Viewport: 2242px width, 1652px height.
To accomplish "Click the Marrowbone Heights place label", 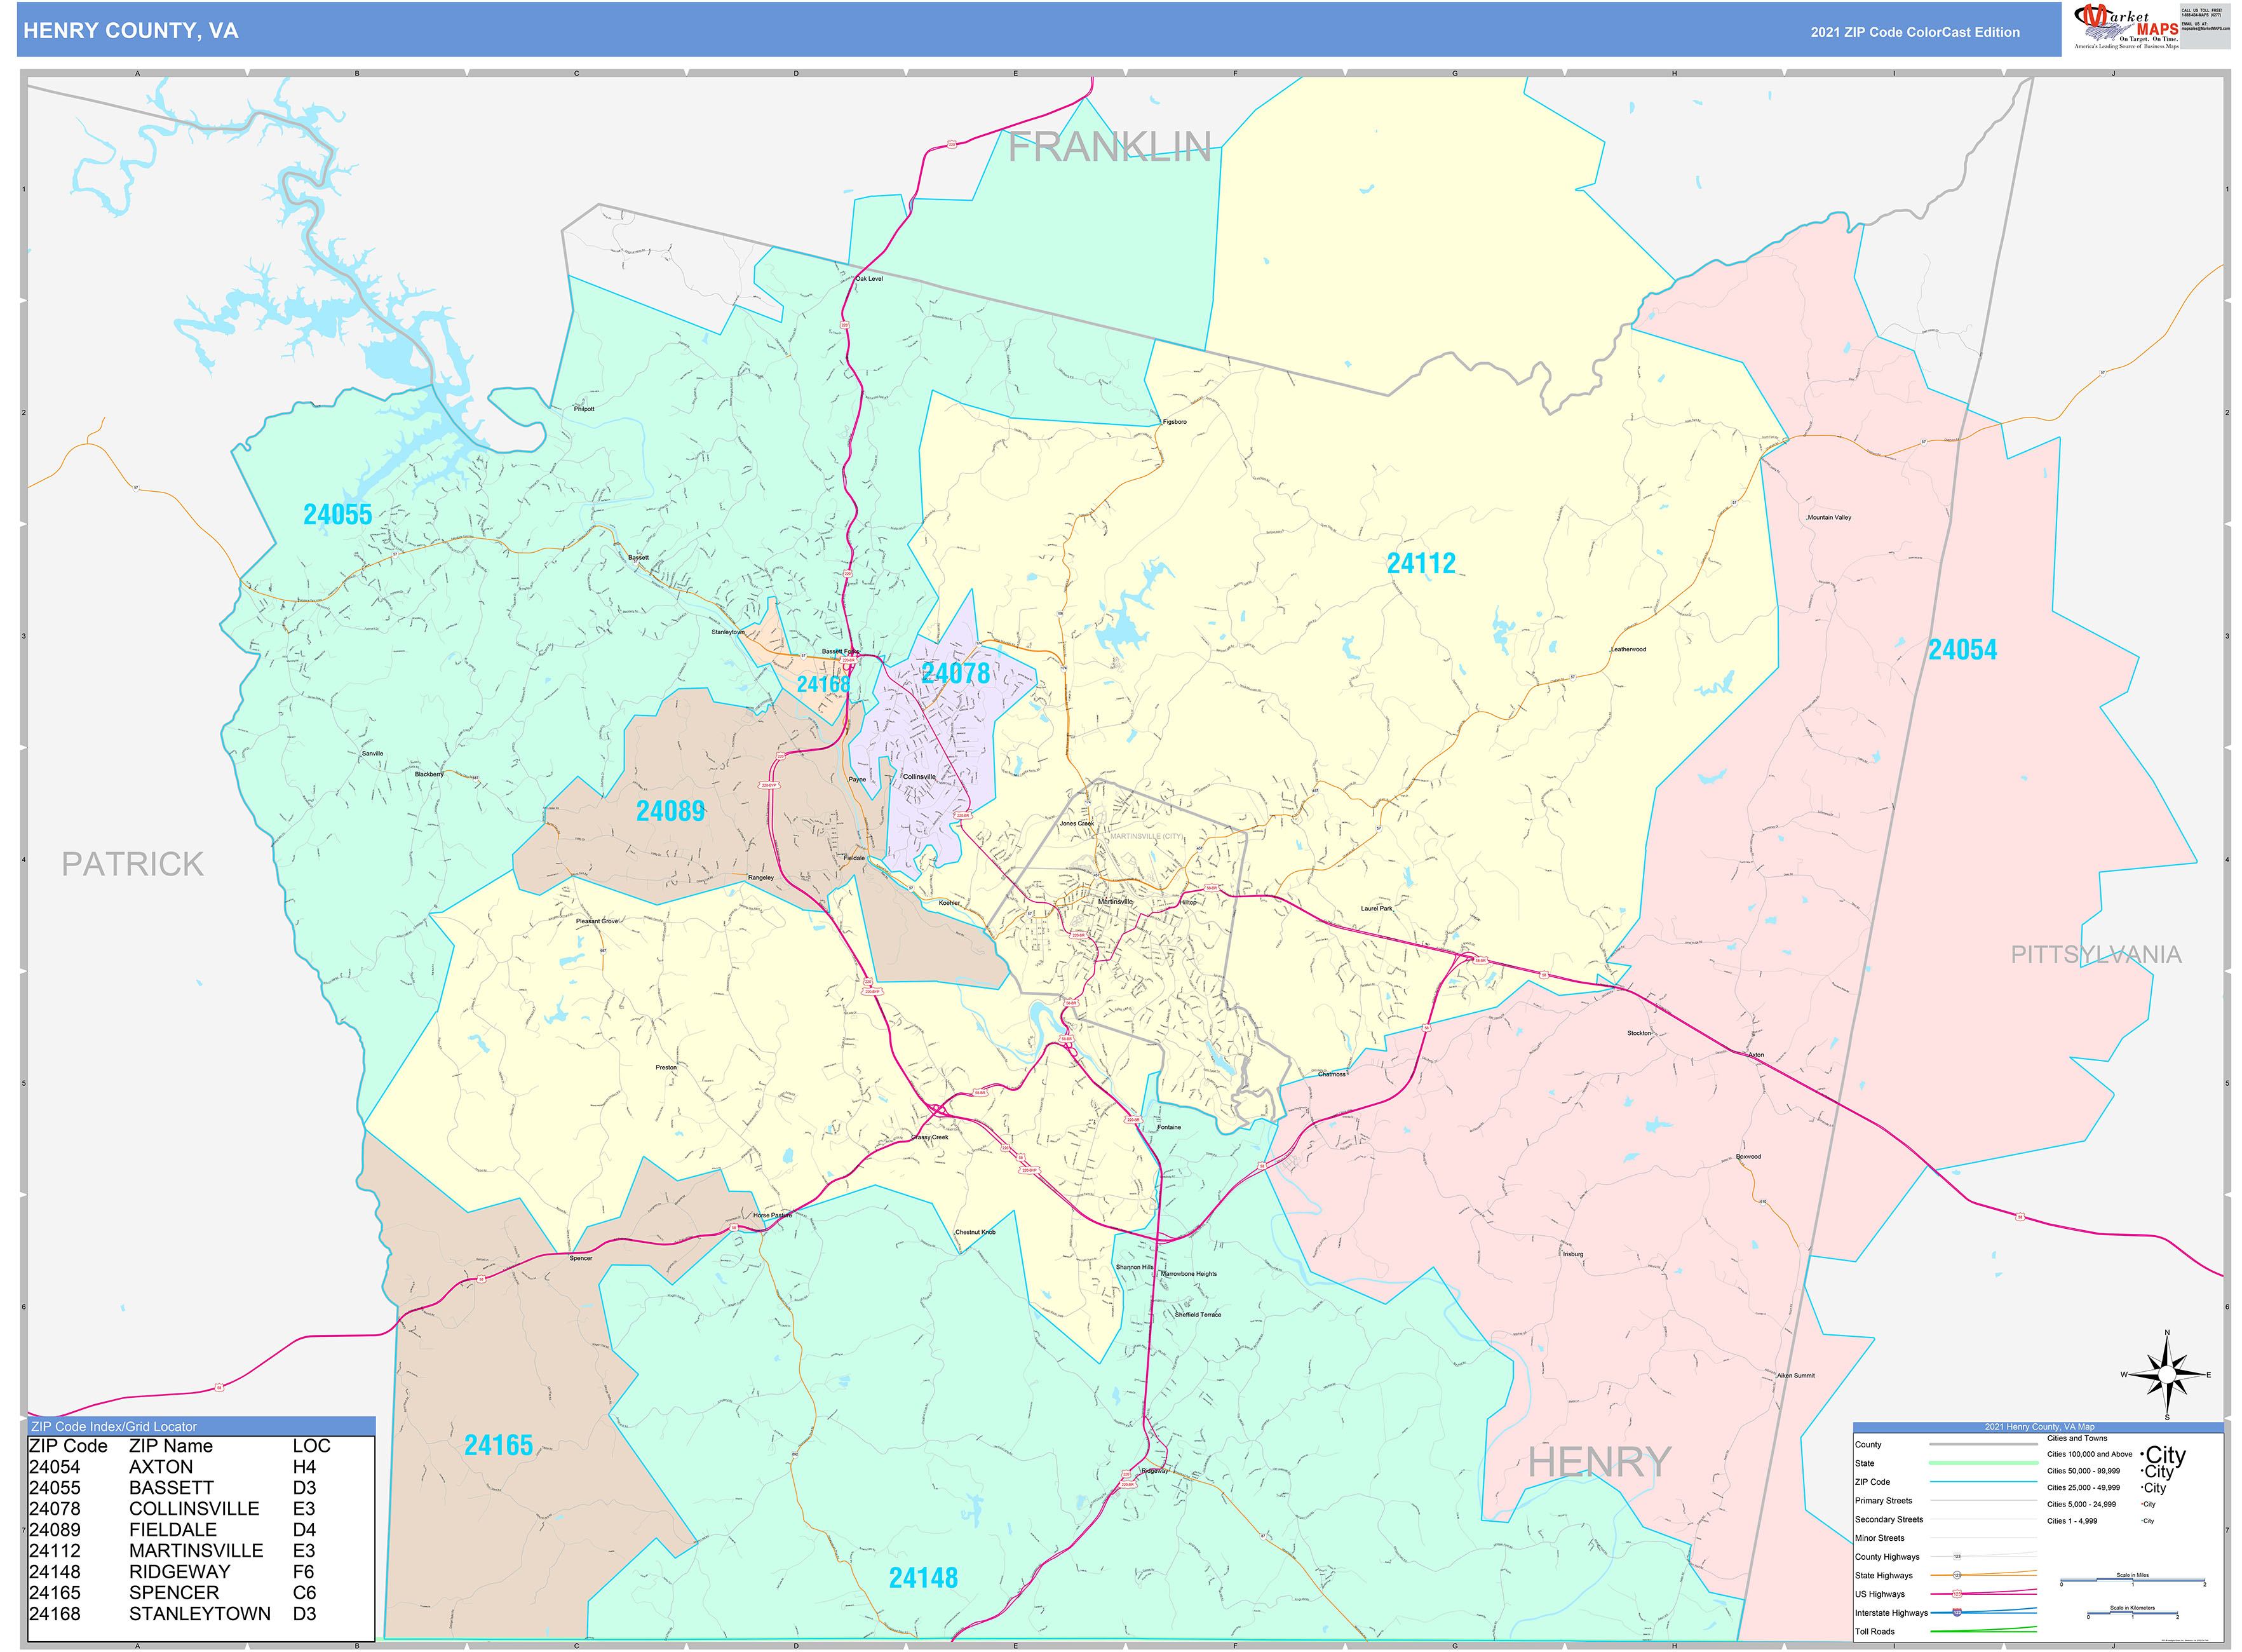I will tap(1189, 1274).
